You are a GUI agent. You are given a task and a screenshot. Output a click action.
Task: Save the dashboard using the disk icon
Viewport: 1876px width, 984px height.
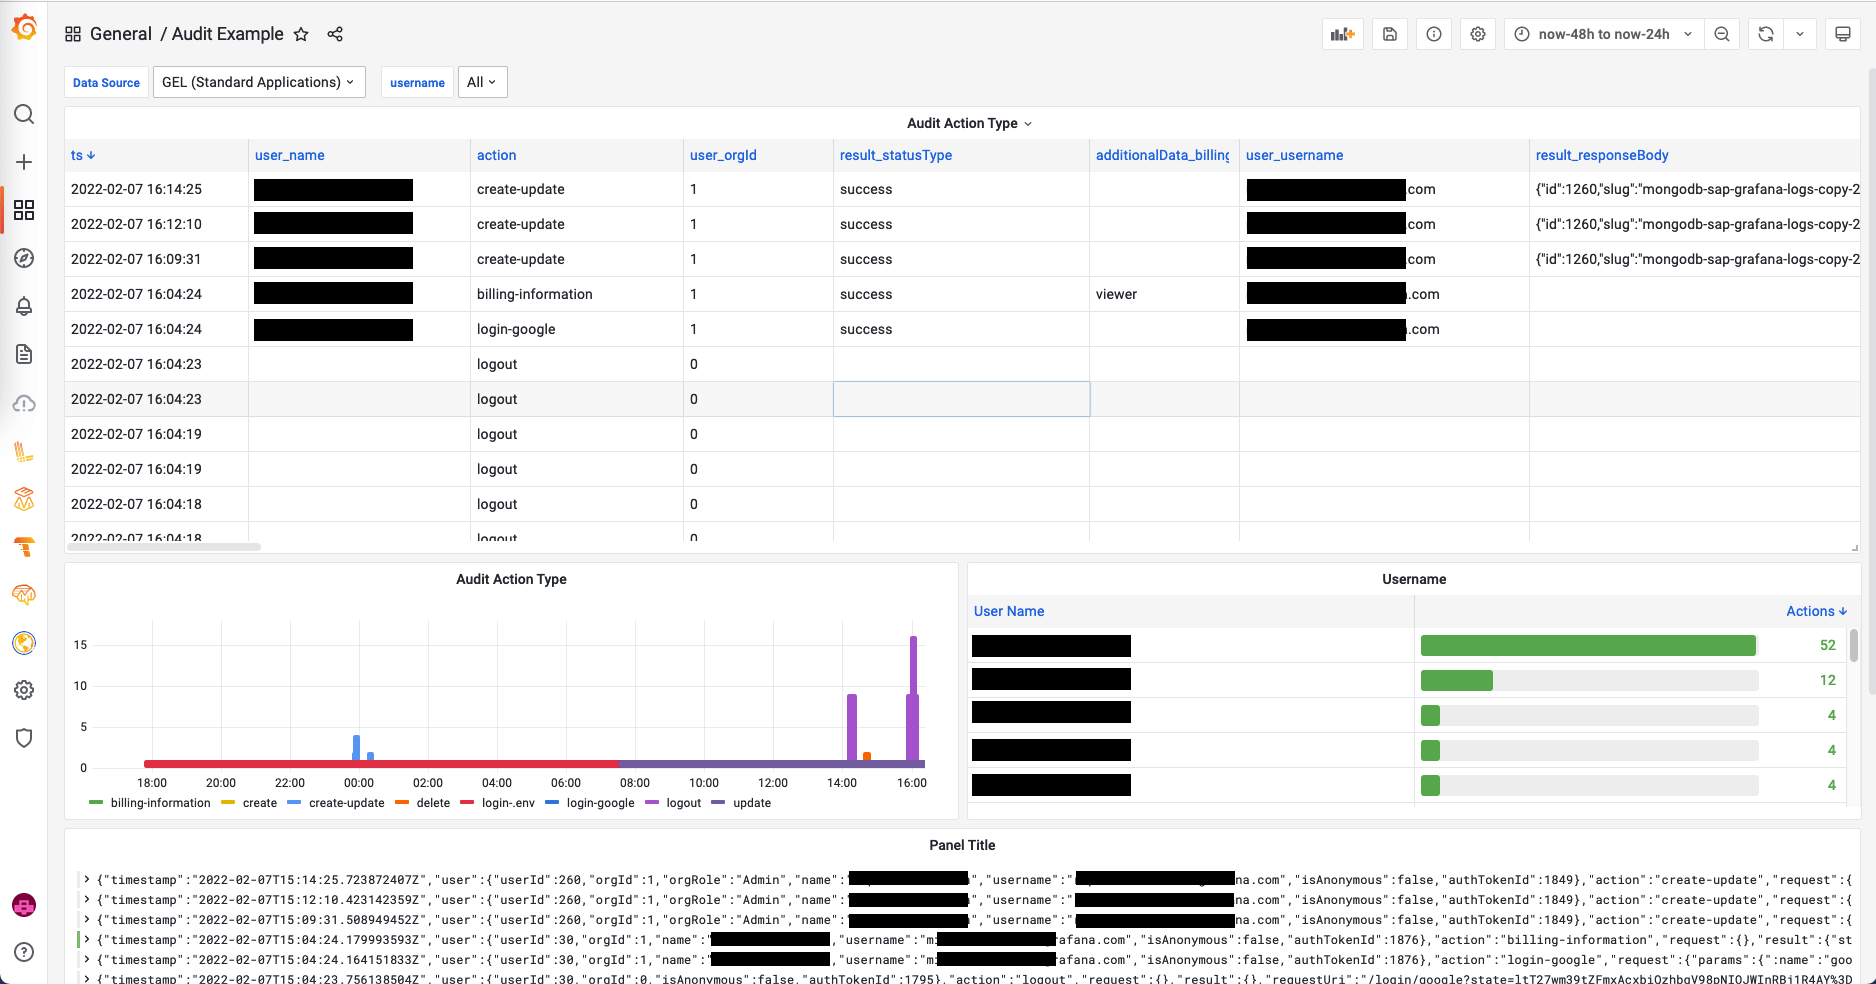click(1390, 34)
